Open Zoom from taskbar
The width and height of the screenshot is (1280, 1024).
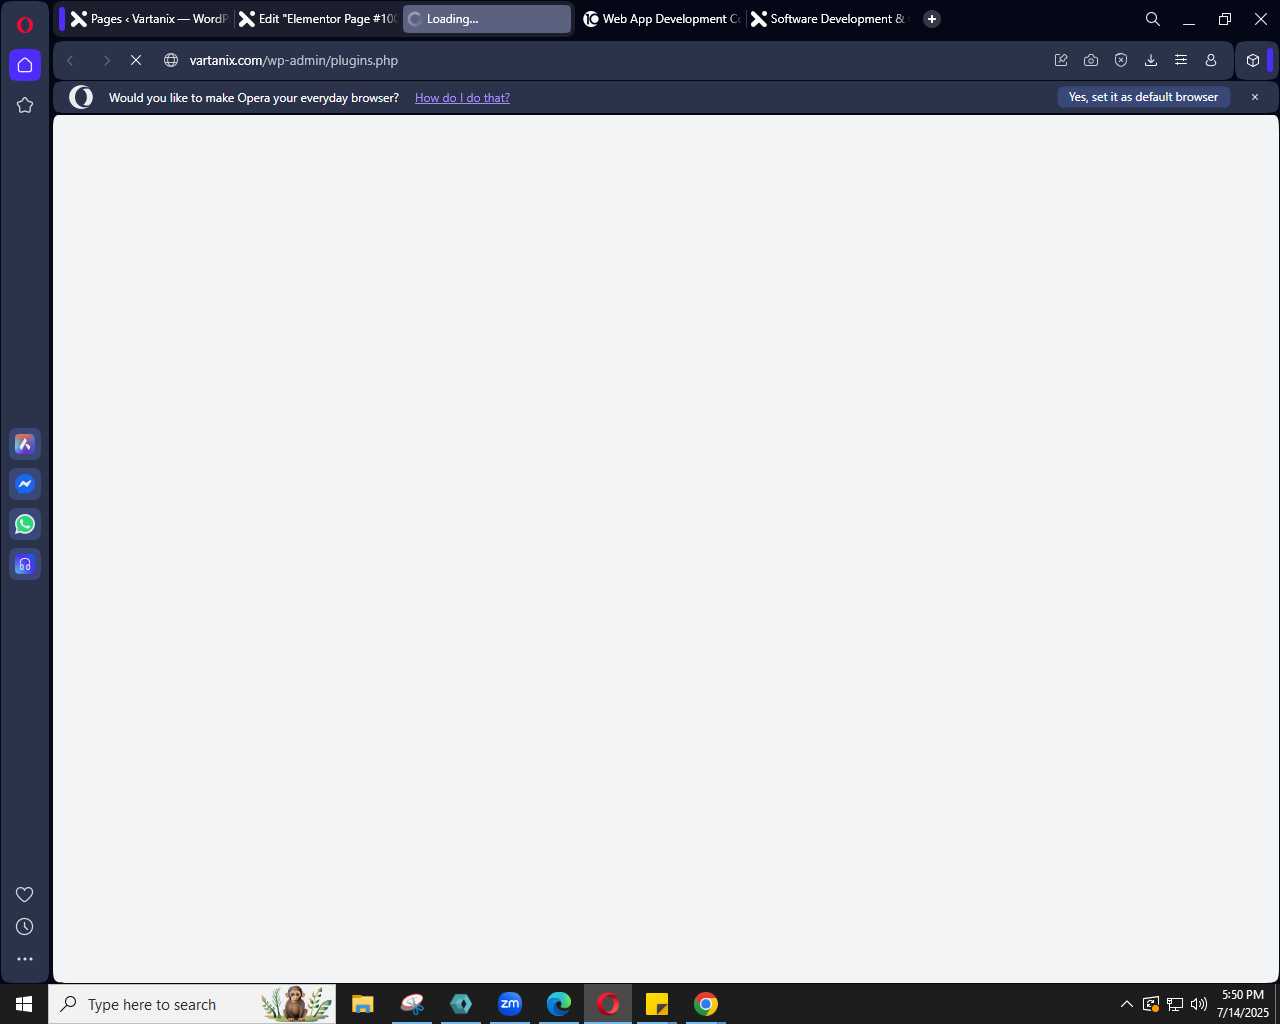click(510, 1004)
